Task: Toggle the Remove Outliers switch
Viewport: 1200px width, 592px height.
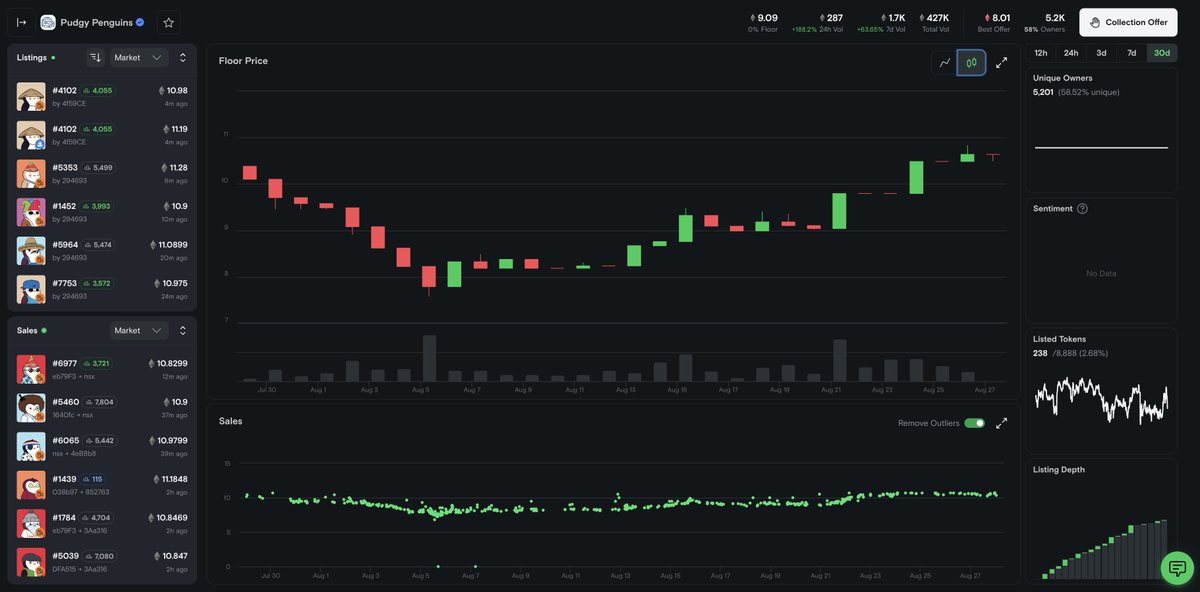Action: tap(974, 423)
